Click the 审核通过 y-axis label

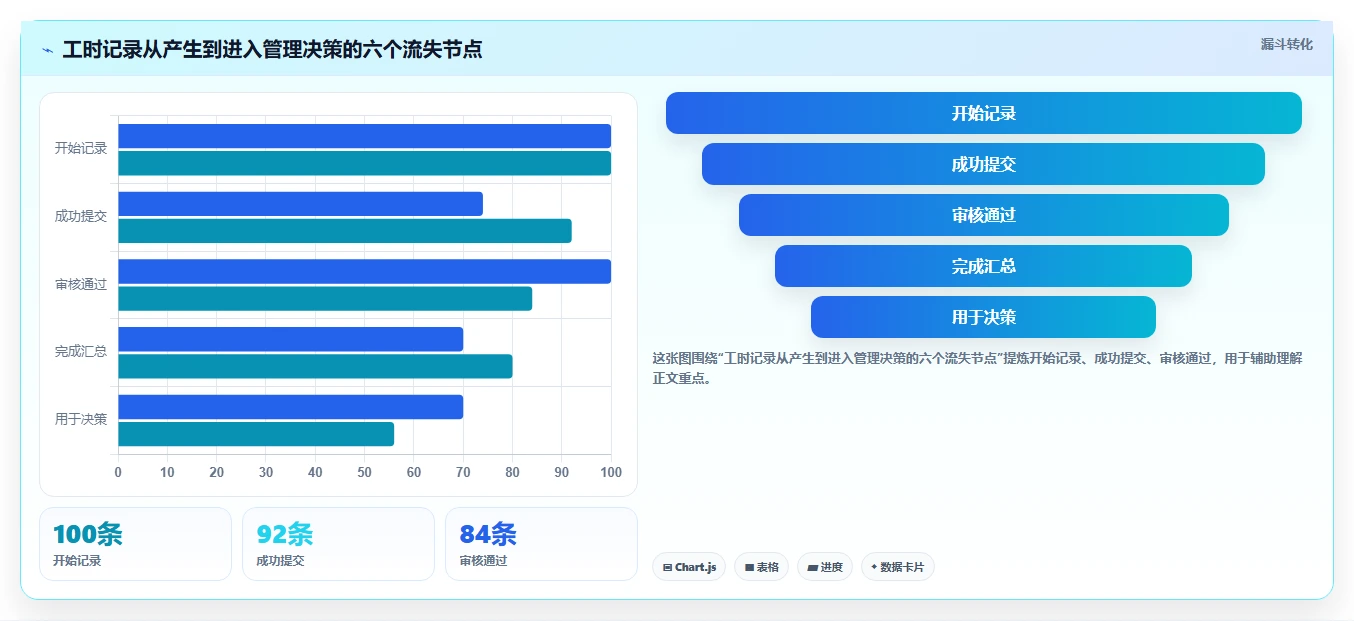pos(81,284)
